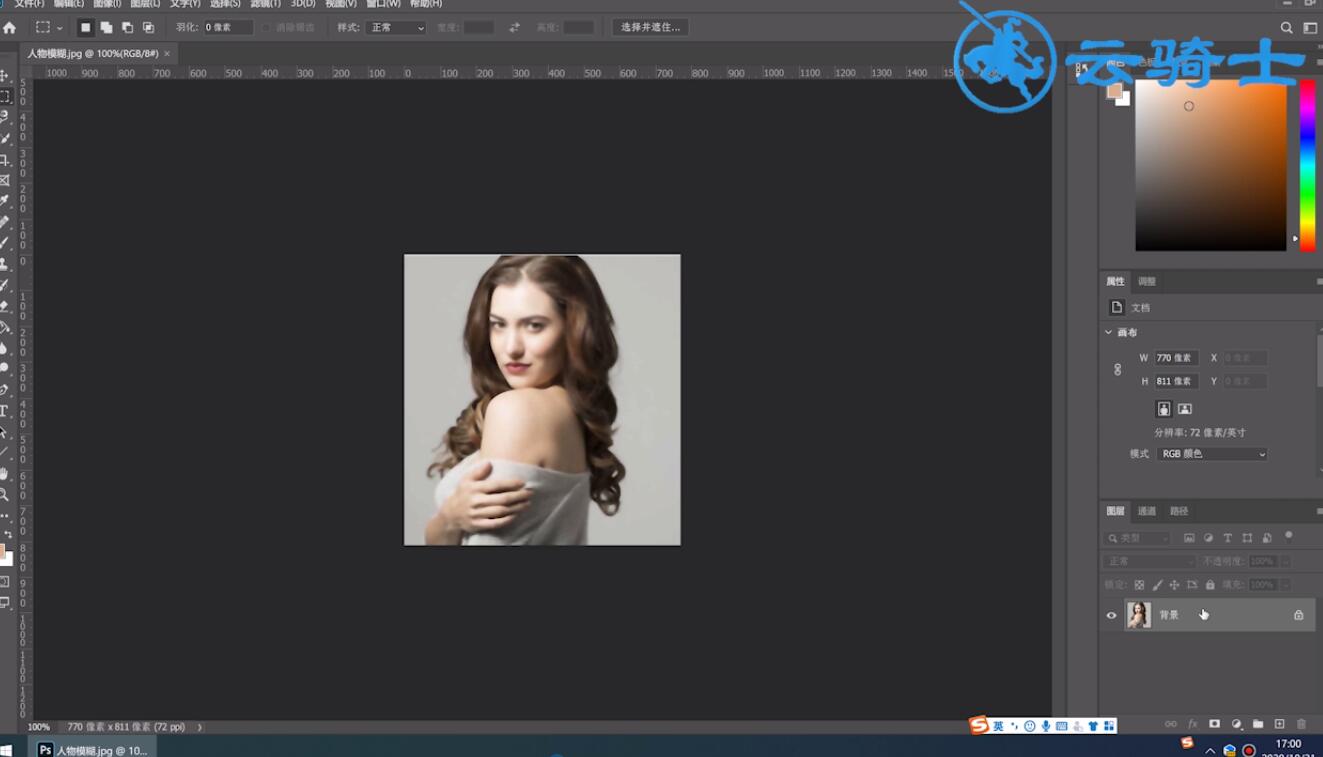
Task: Create a new layer group
Action: pos(1258,724)
